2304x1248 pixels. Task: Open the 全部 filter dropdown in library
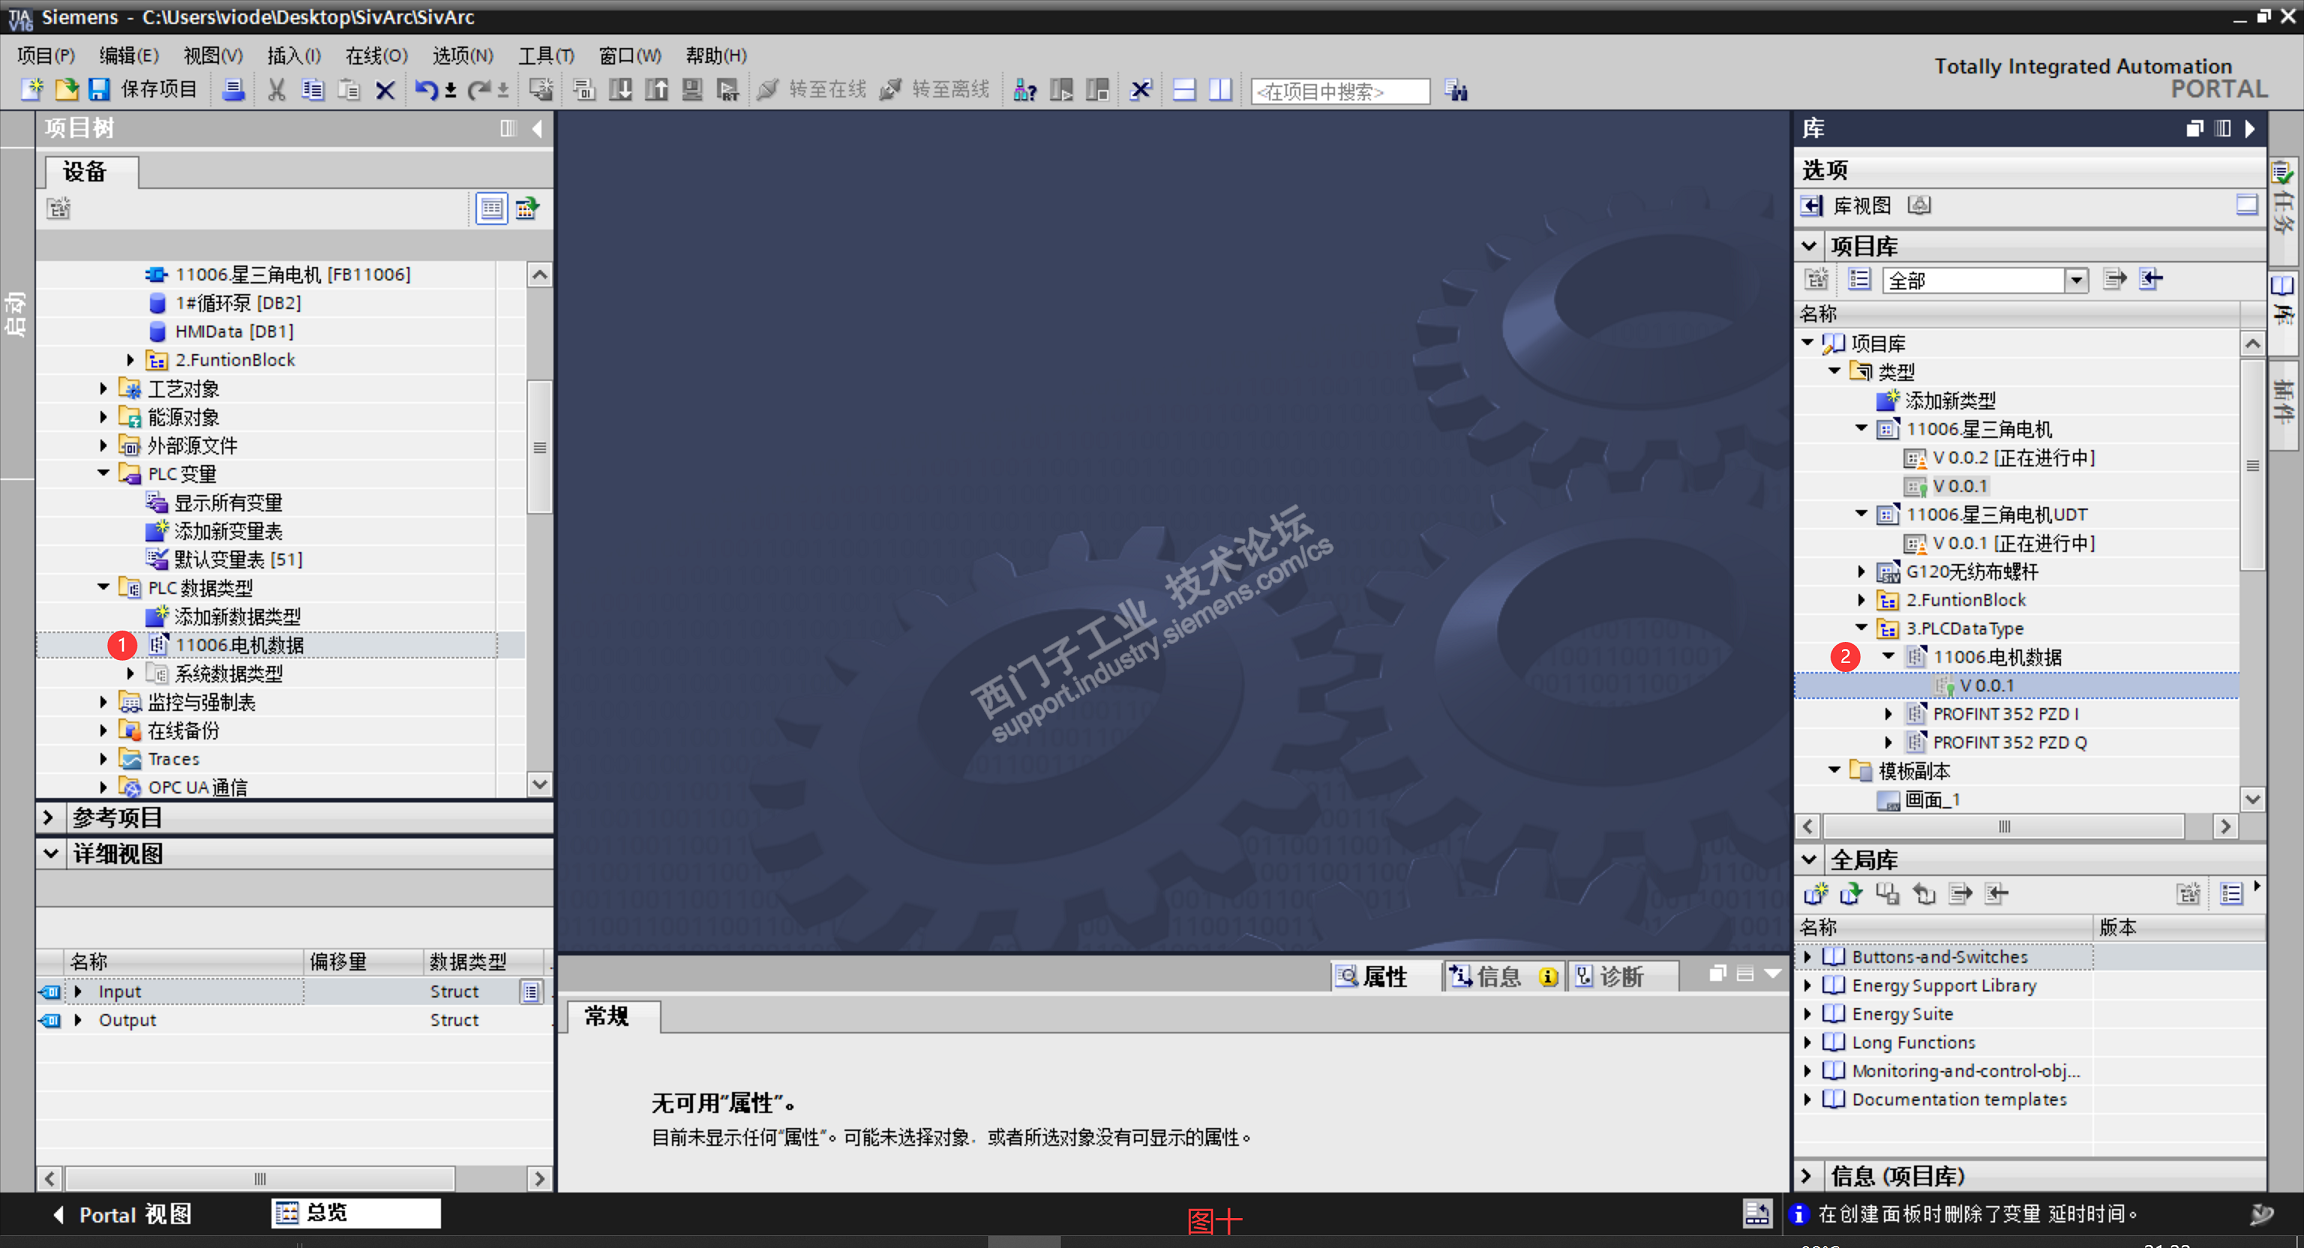2076,280
